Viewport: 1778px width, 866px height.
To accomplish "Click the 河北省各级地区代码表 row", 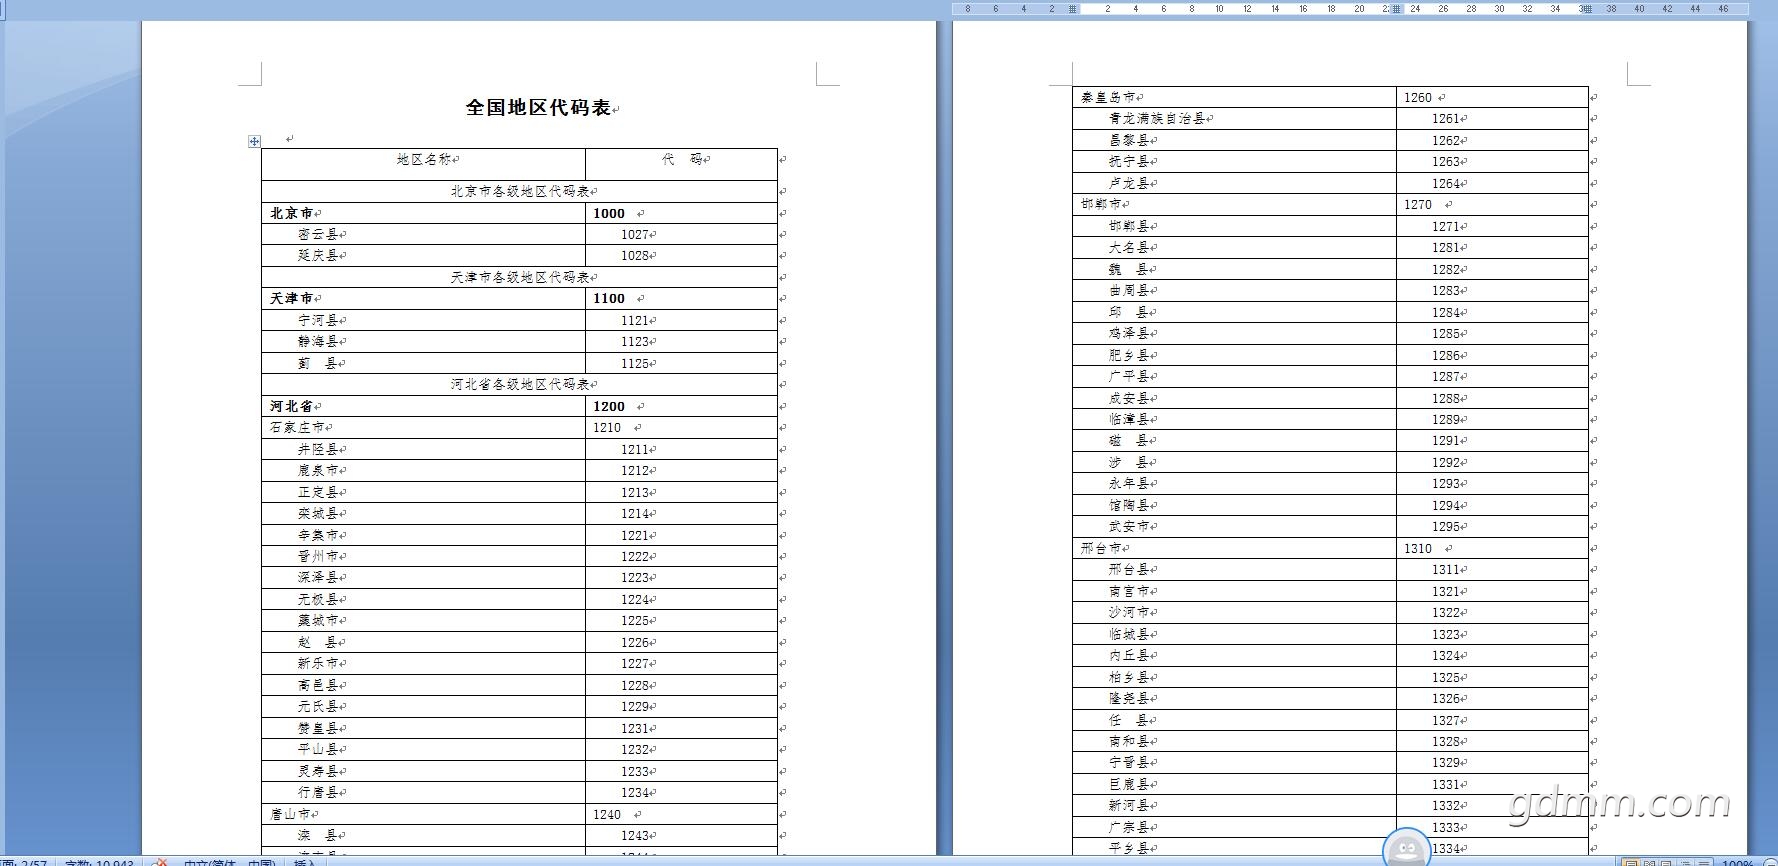I will pyautogui.click(x=519, y=384).
